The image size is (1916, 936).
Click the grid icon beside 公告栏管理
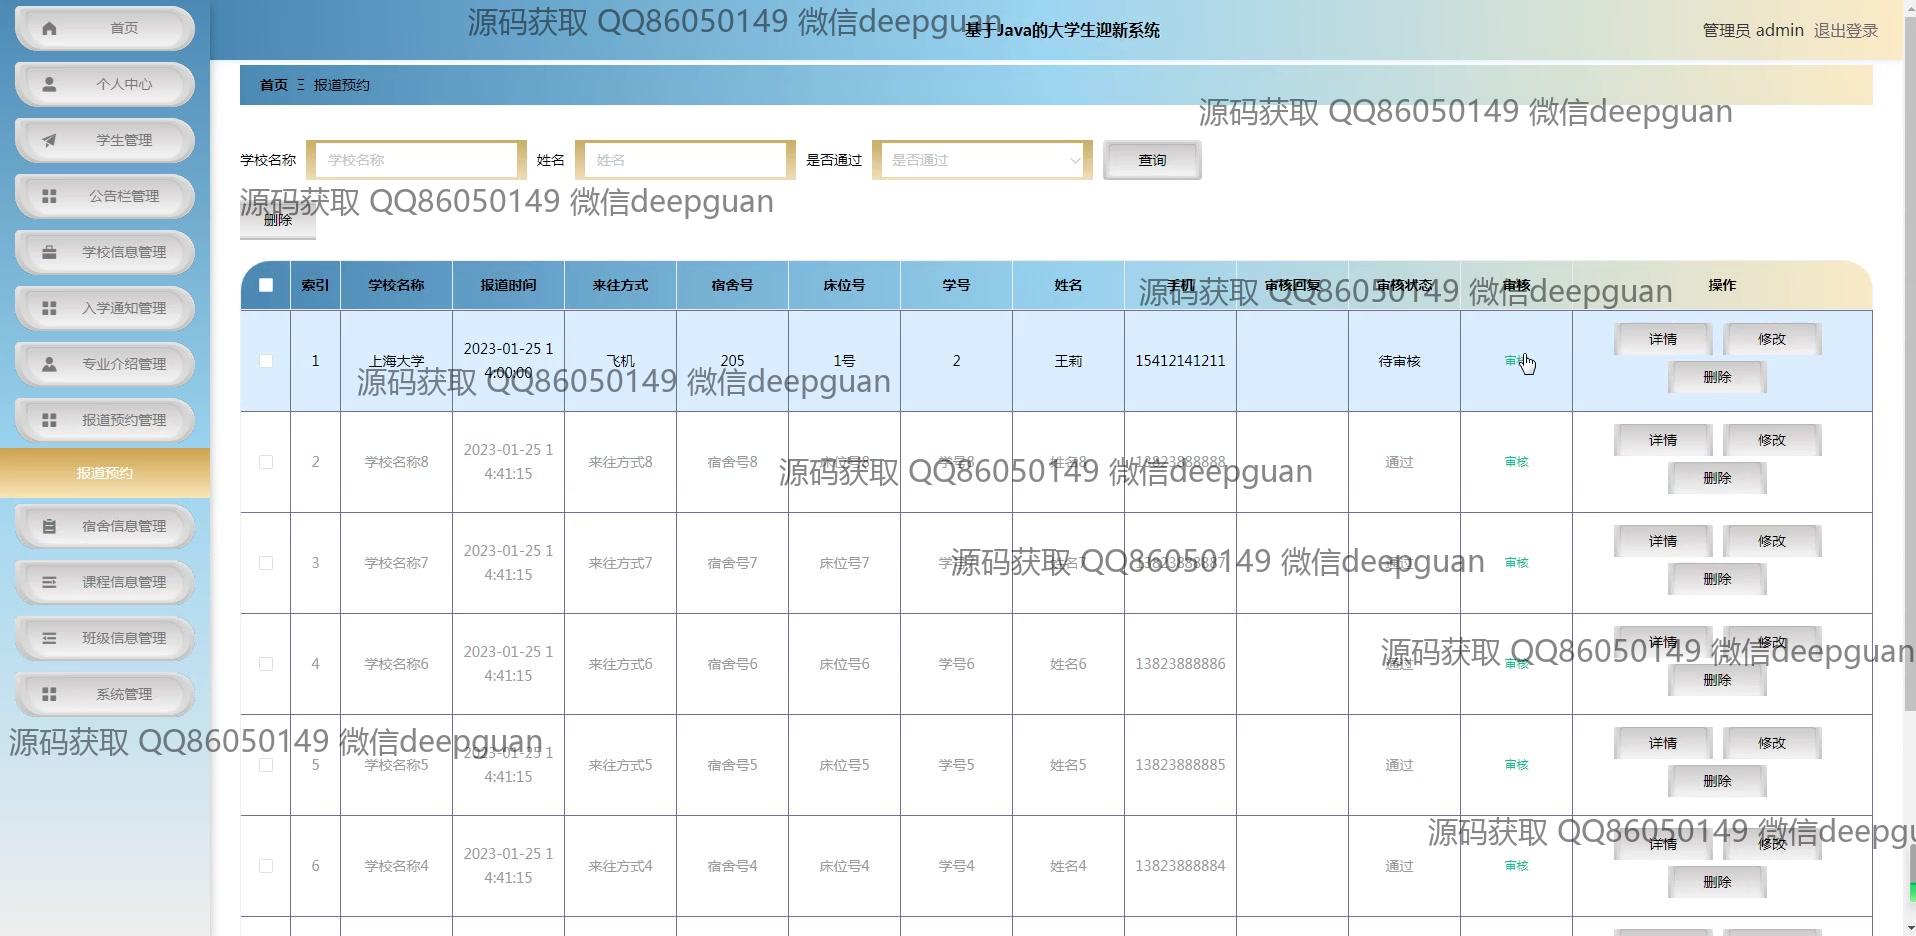click(x=49, y=196)
